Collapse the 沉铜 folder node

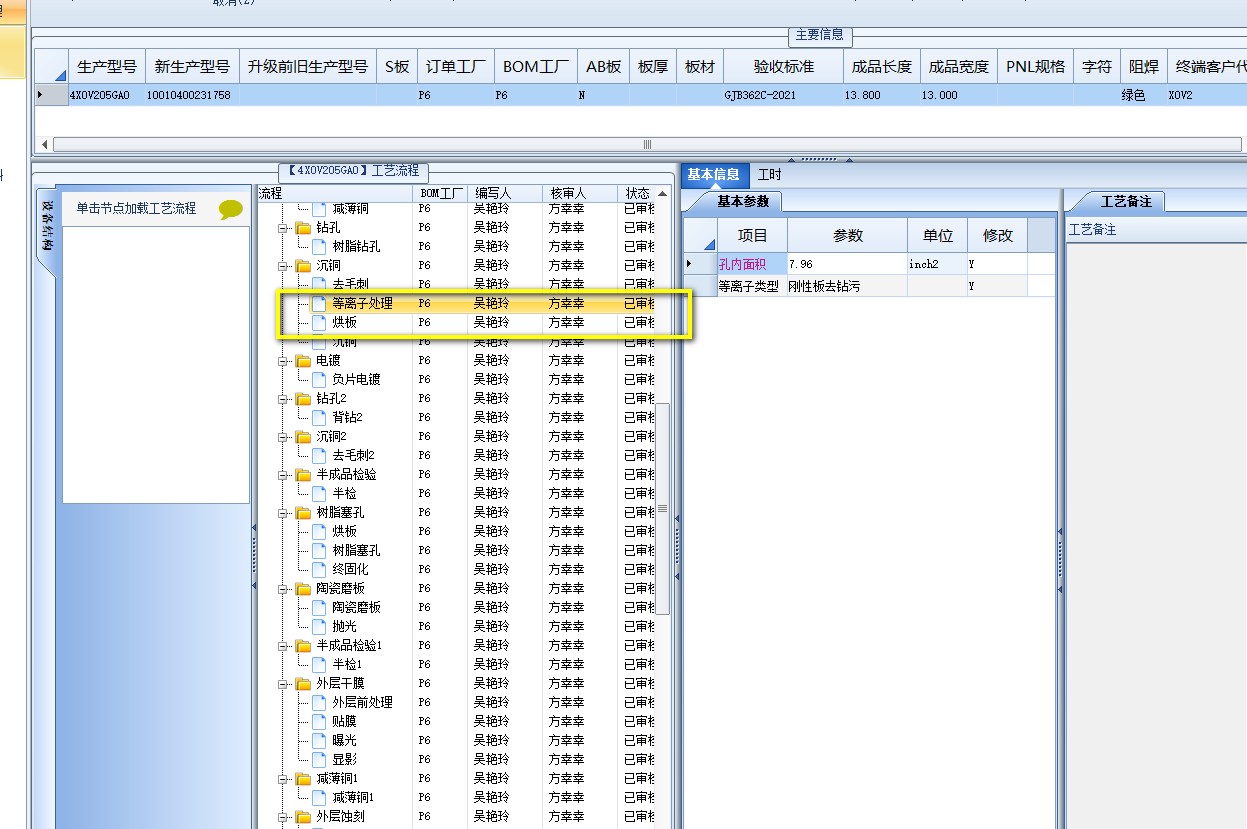pos(284,266)
